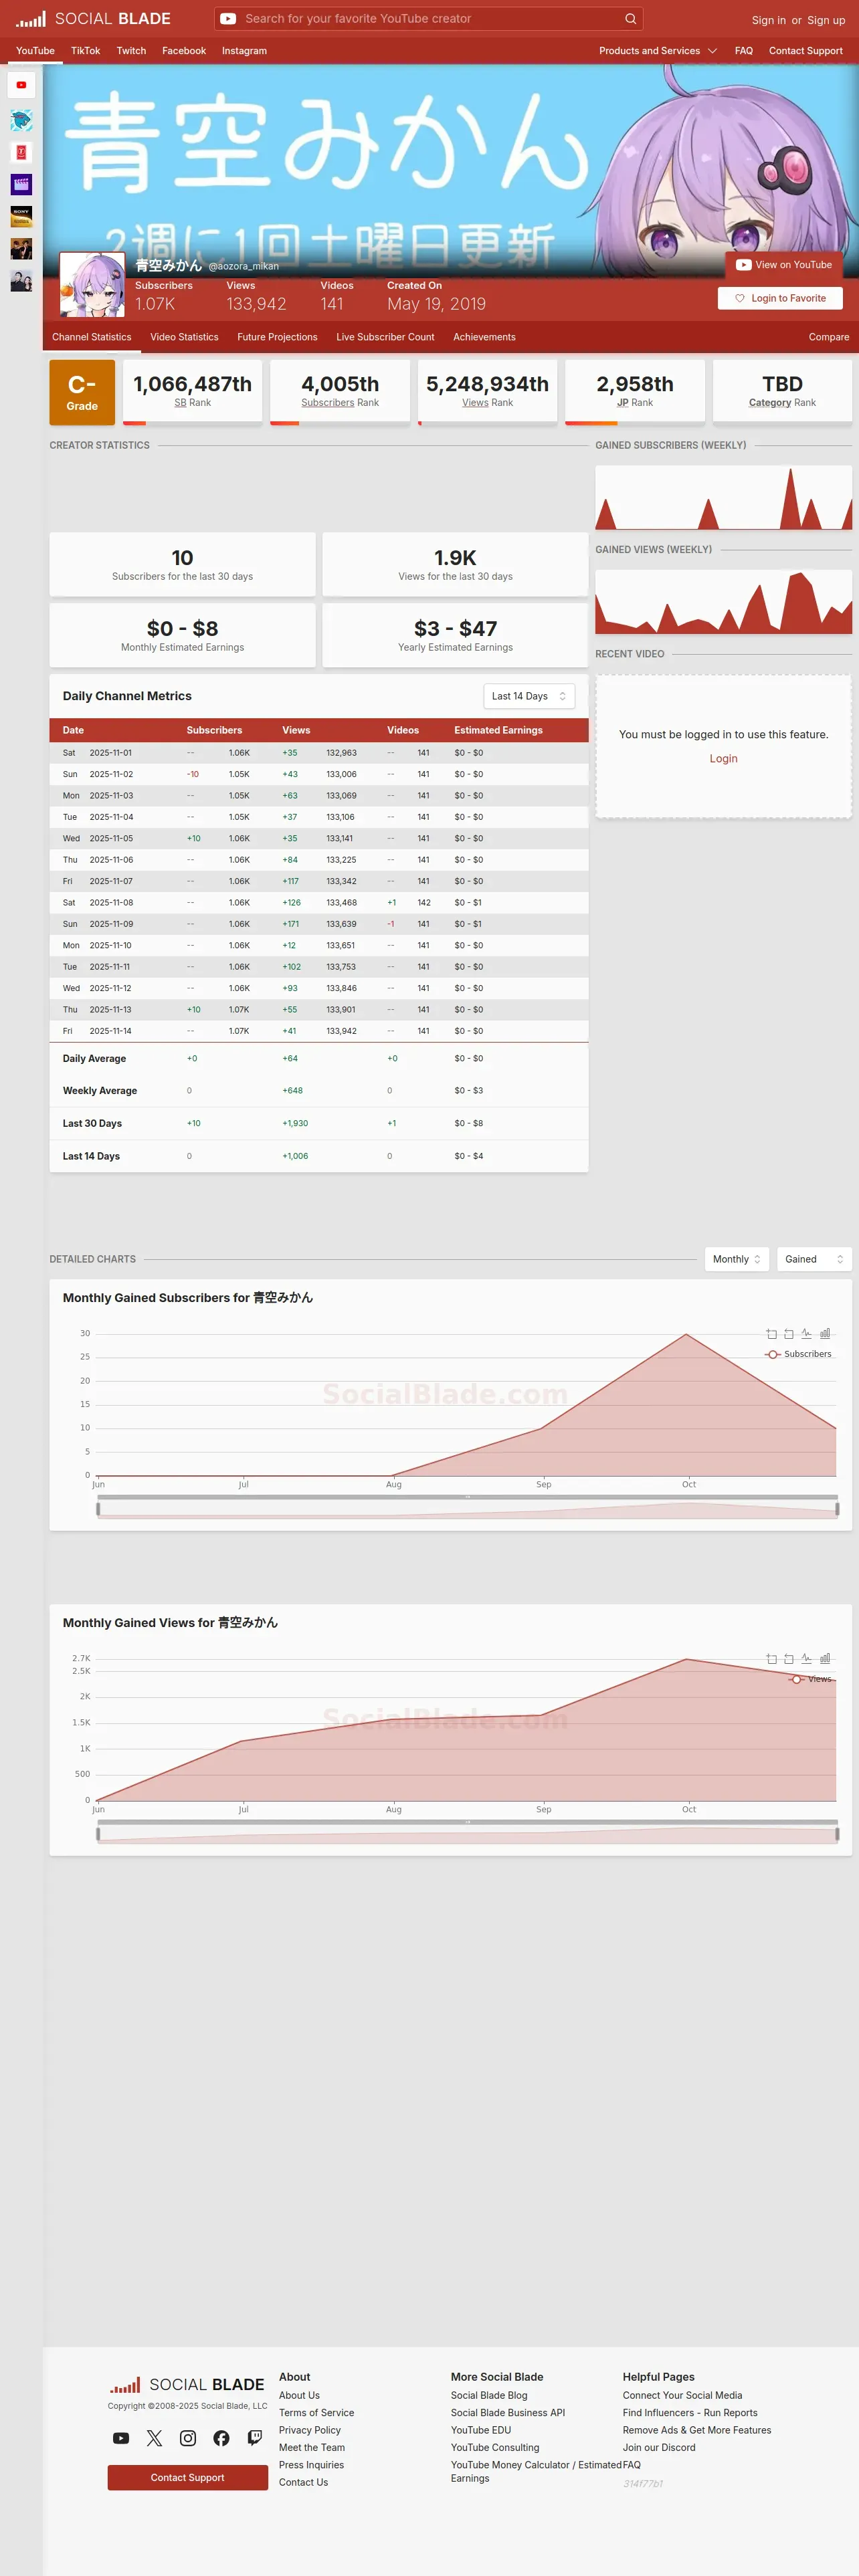Open header Contact Support link
The height and width of the screenshot is (2576, 859).
[x=805, y=51]
